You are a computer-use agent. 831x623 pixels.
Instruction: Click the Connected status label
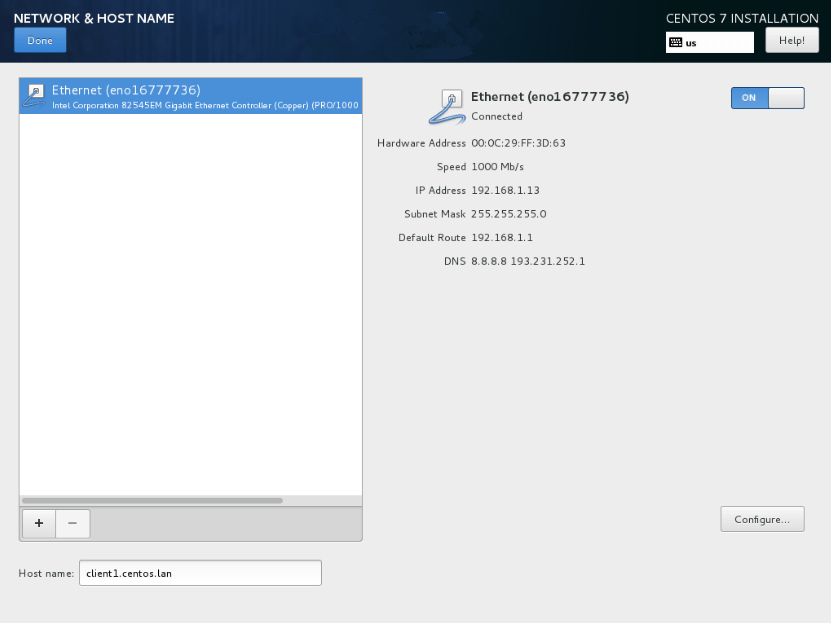(497, 116)
